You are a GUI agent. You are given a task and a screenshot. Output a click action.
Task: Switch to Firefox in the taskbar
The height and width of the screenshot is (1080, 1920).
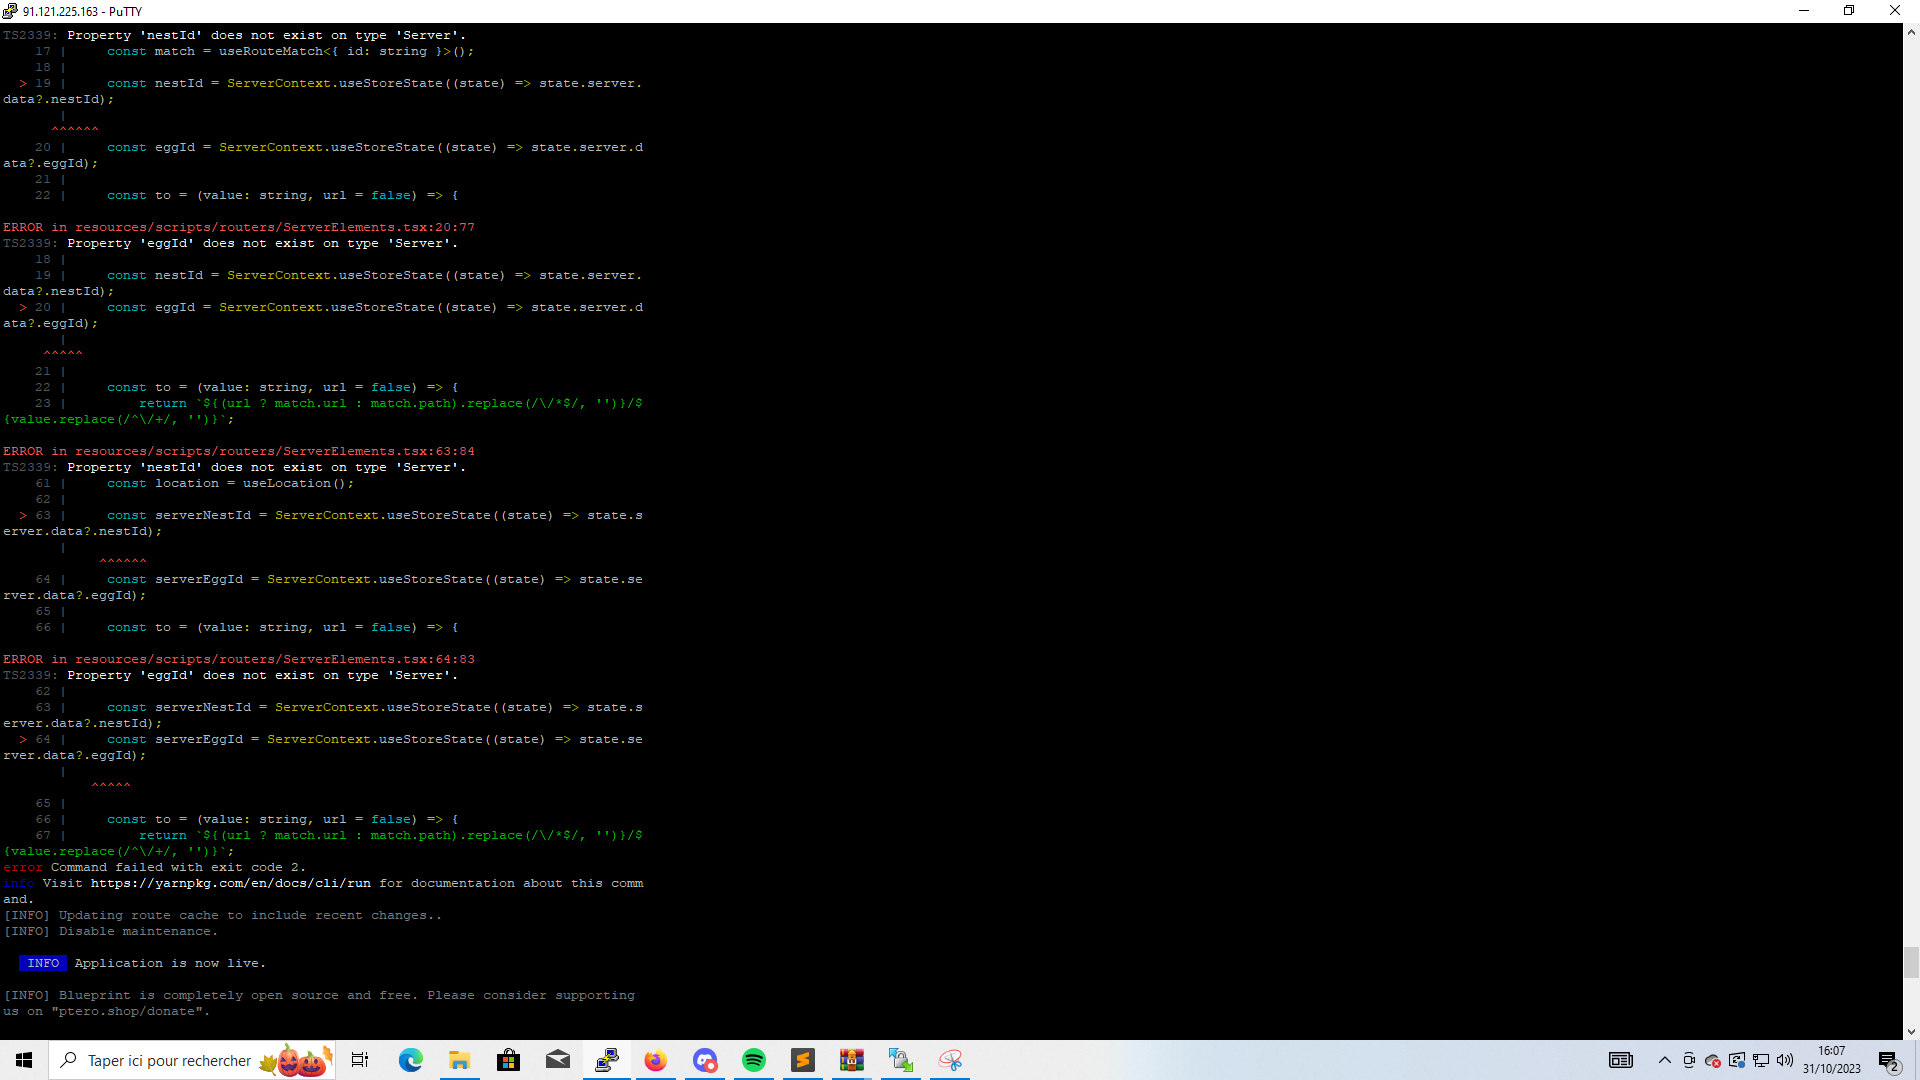[656, 1060]
